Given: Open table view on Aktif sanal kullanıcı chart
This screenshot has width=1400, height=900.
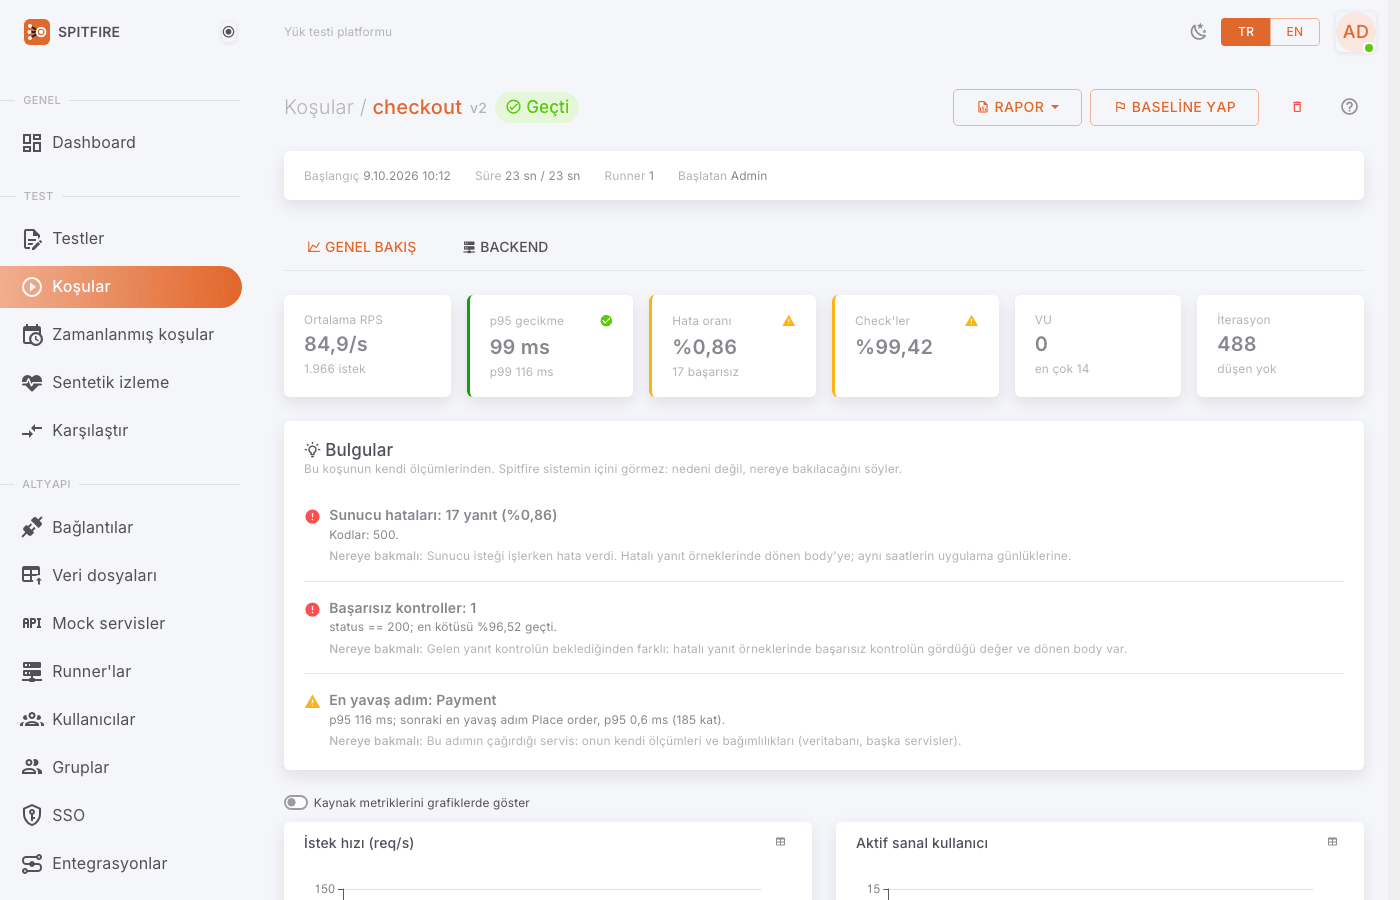Looking at the screenshot, I should 1333,842.
